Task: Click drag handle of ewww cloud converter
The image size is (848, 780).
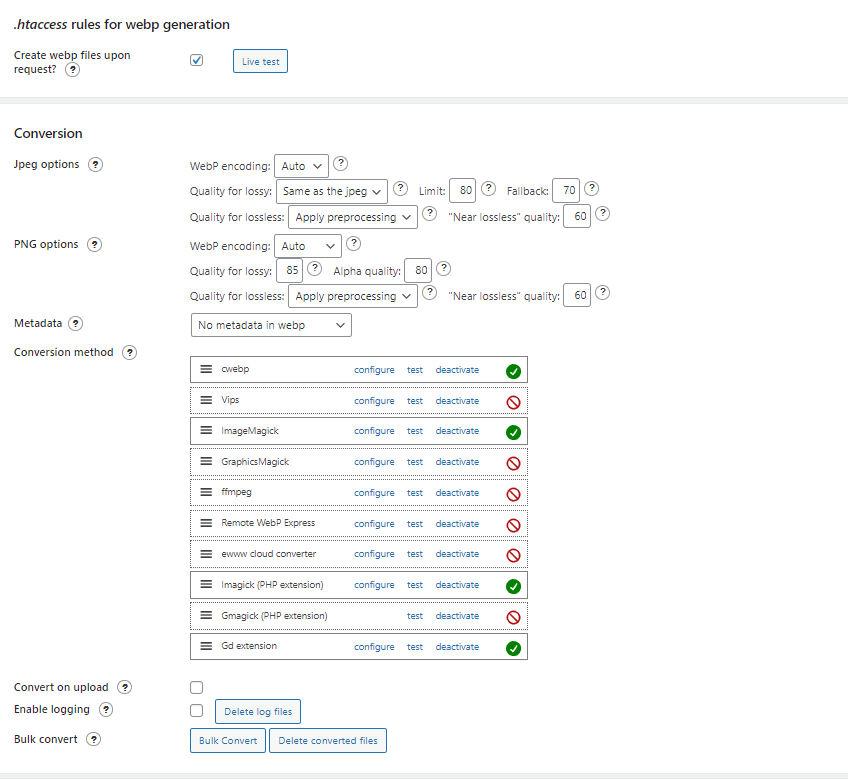Action: (x=206, y=554)
